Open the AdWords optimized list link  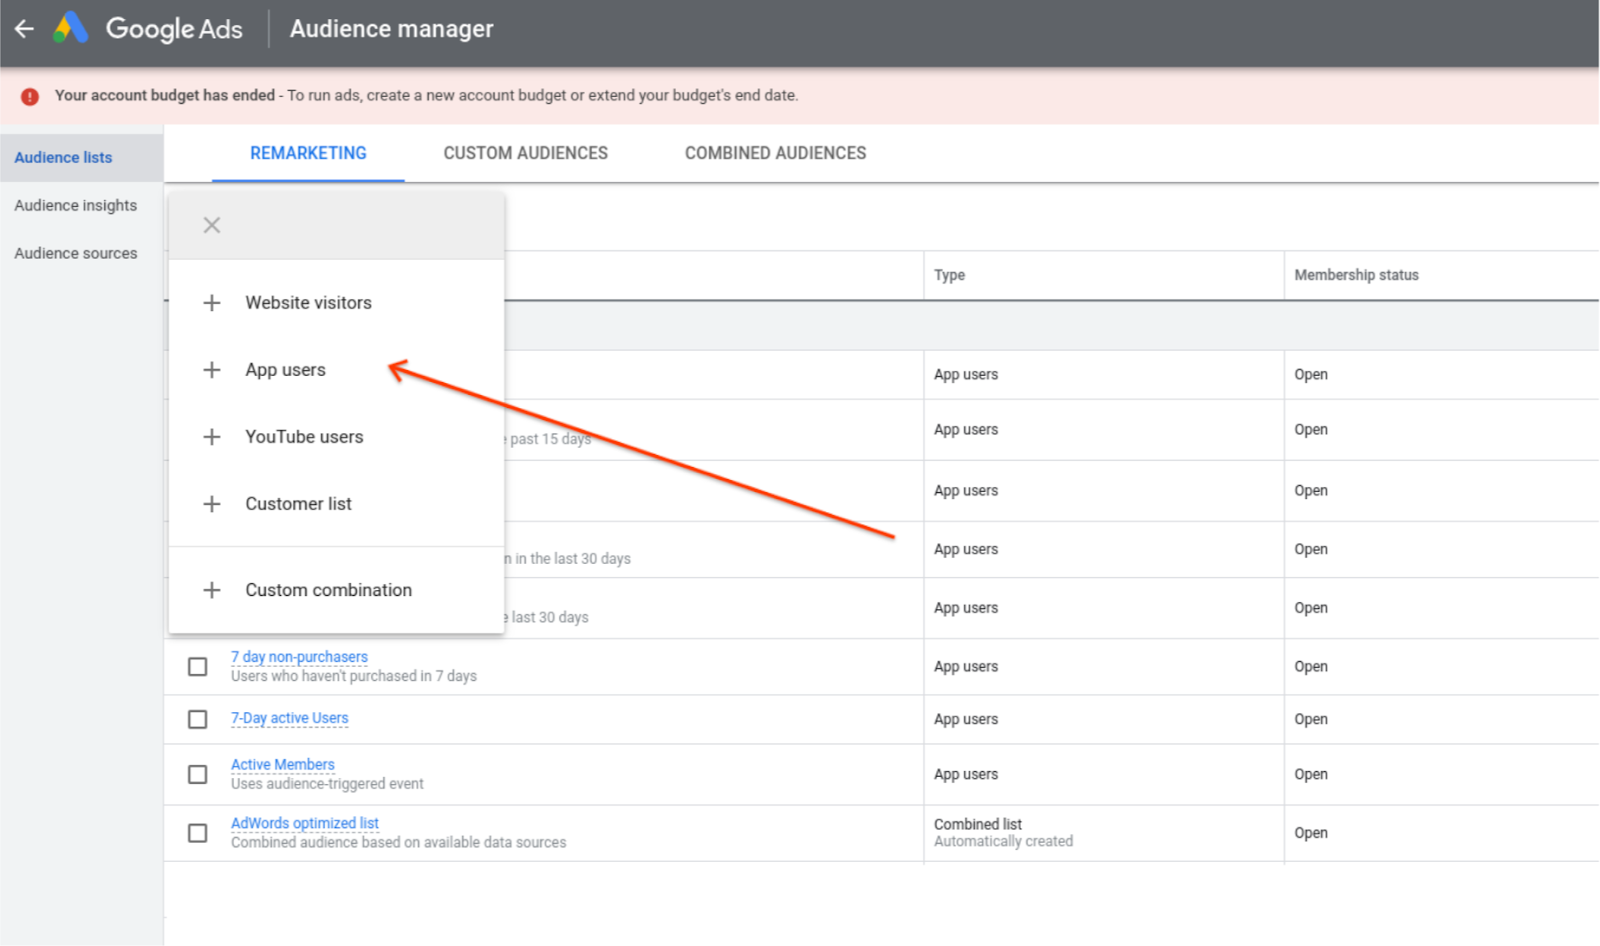[x=305, y=823]
